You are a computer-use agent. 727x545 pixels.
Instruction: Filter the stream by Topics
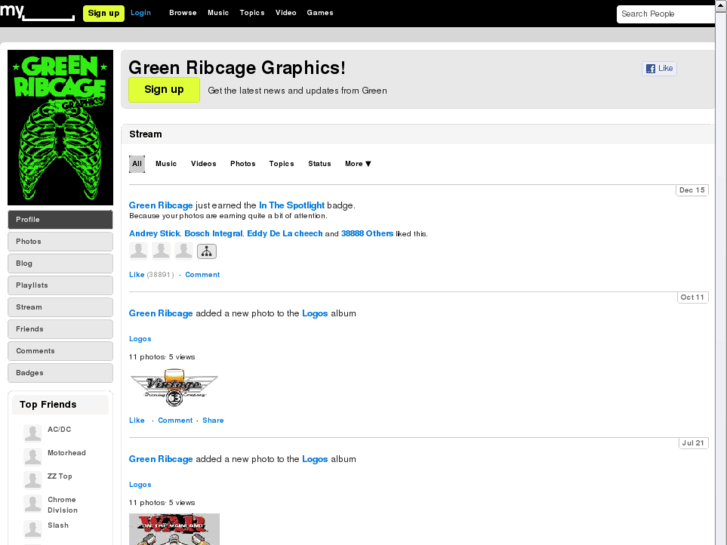(281, 164)
